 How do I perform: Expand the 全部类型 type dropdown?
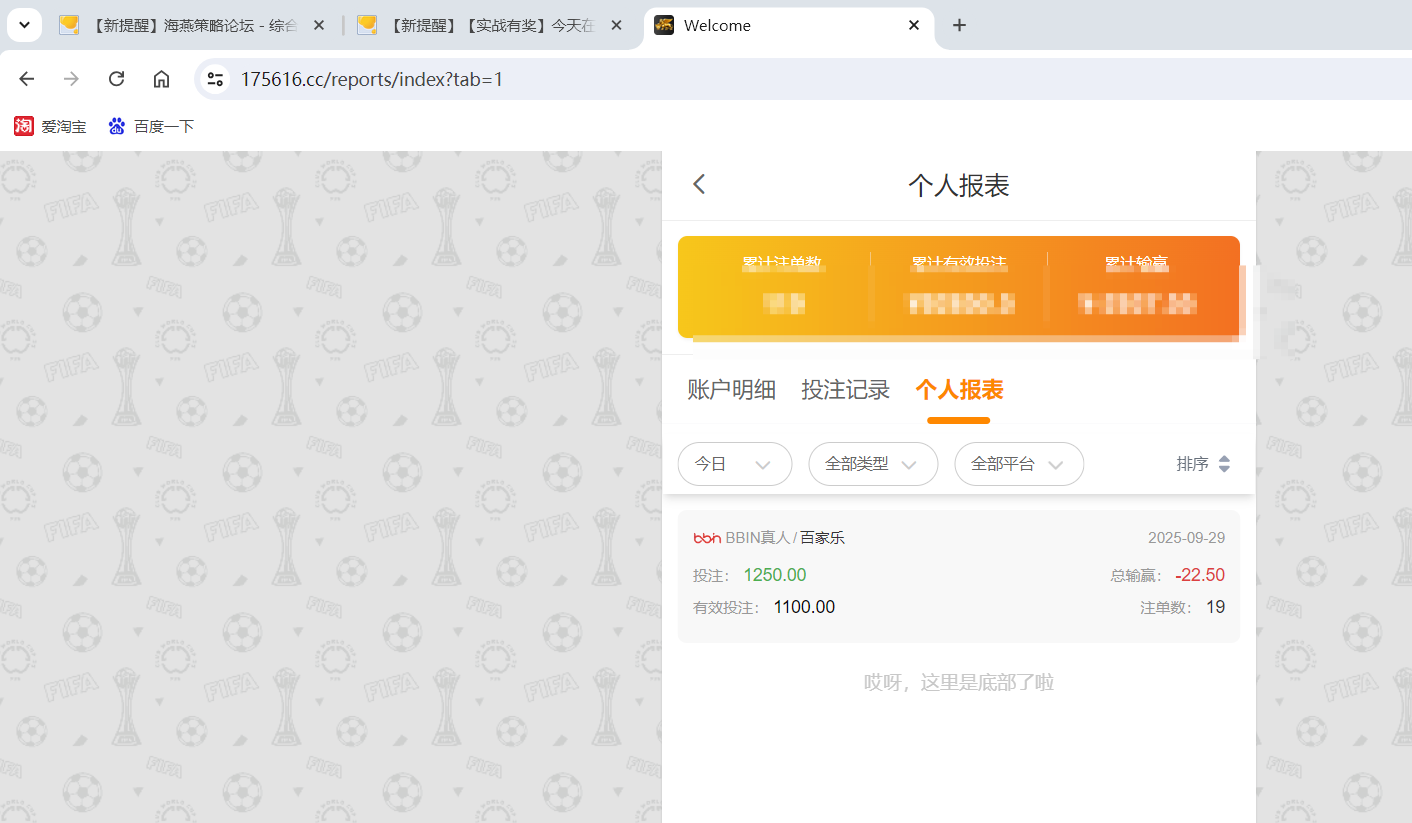tap(872, 463)
